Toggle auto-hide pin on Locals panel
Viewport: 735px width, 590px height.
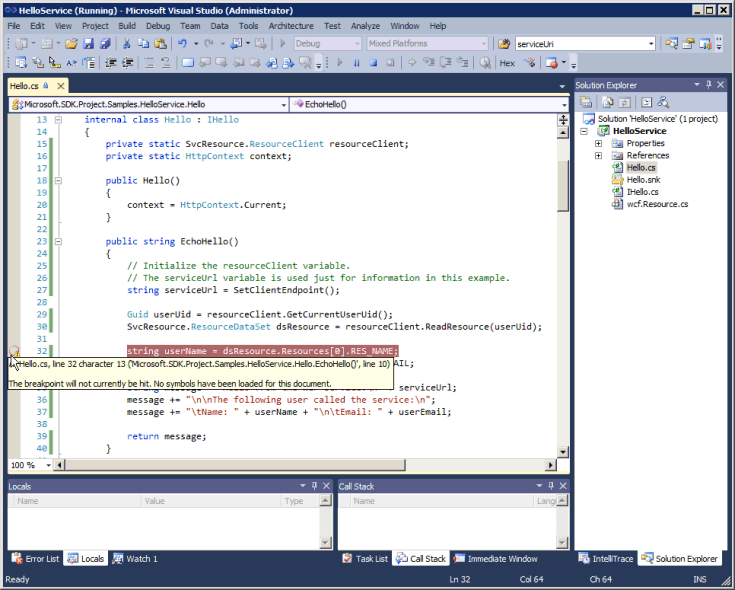314,486
